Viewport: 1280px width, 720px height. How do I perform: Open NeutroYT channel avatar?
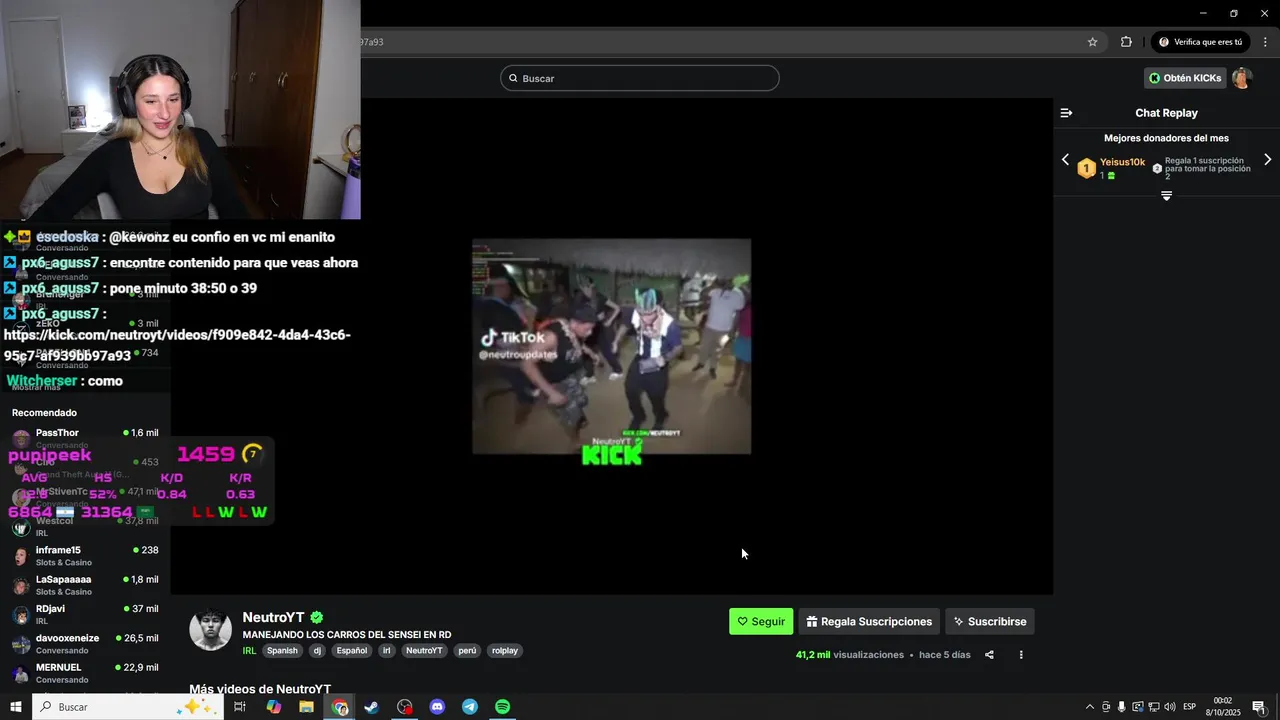(211, 630)
